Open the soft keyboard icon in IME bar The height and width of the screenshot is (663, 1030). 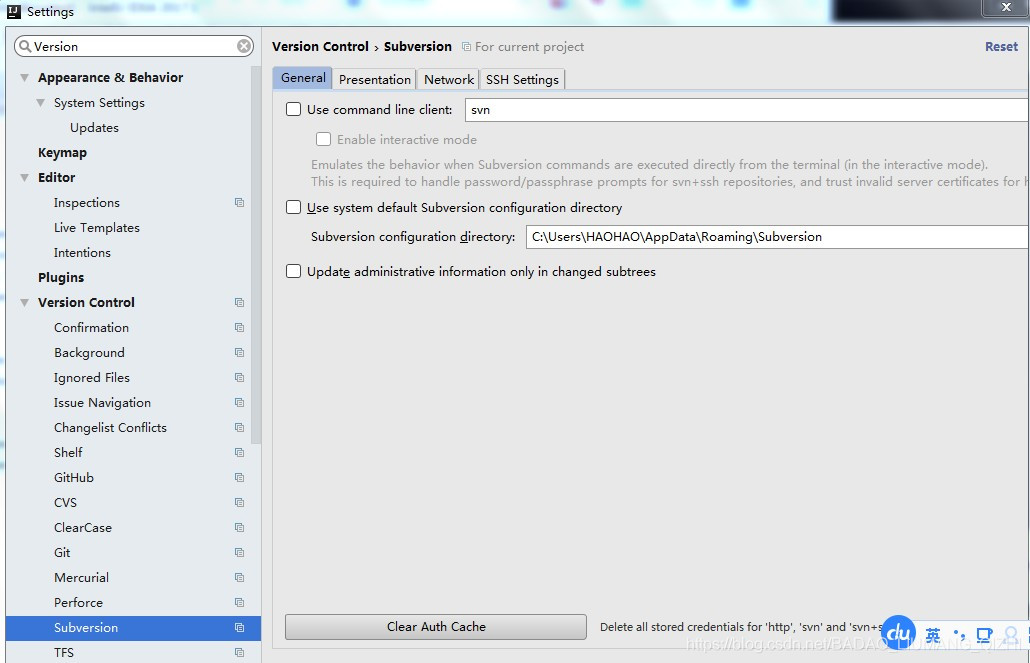(983, 634)
